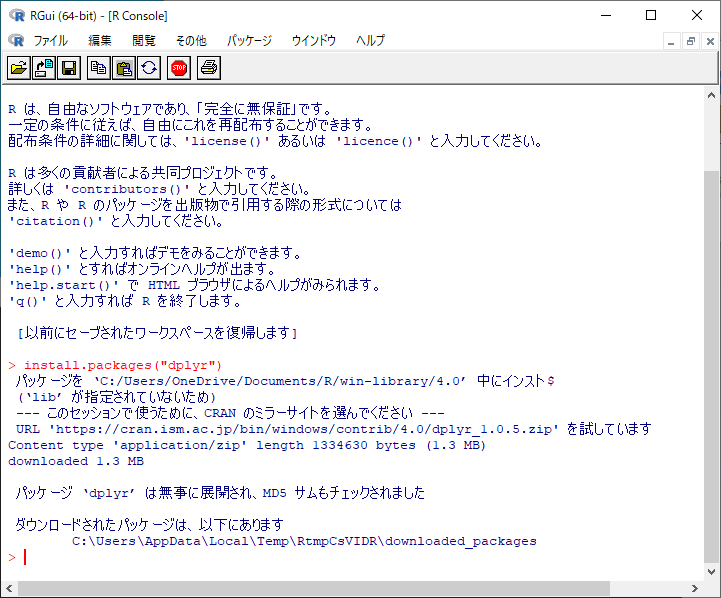The width and height of the screenshot is (721, 598).
Task: Click the Print toolbar icon
Action: pos(209,68)
